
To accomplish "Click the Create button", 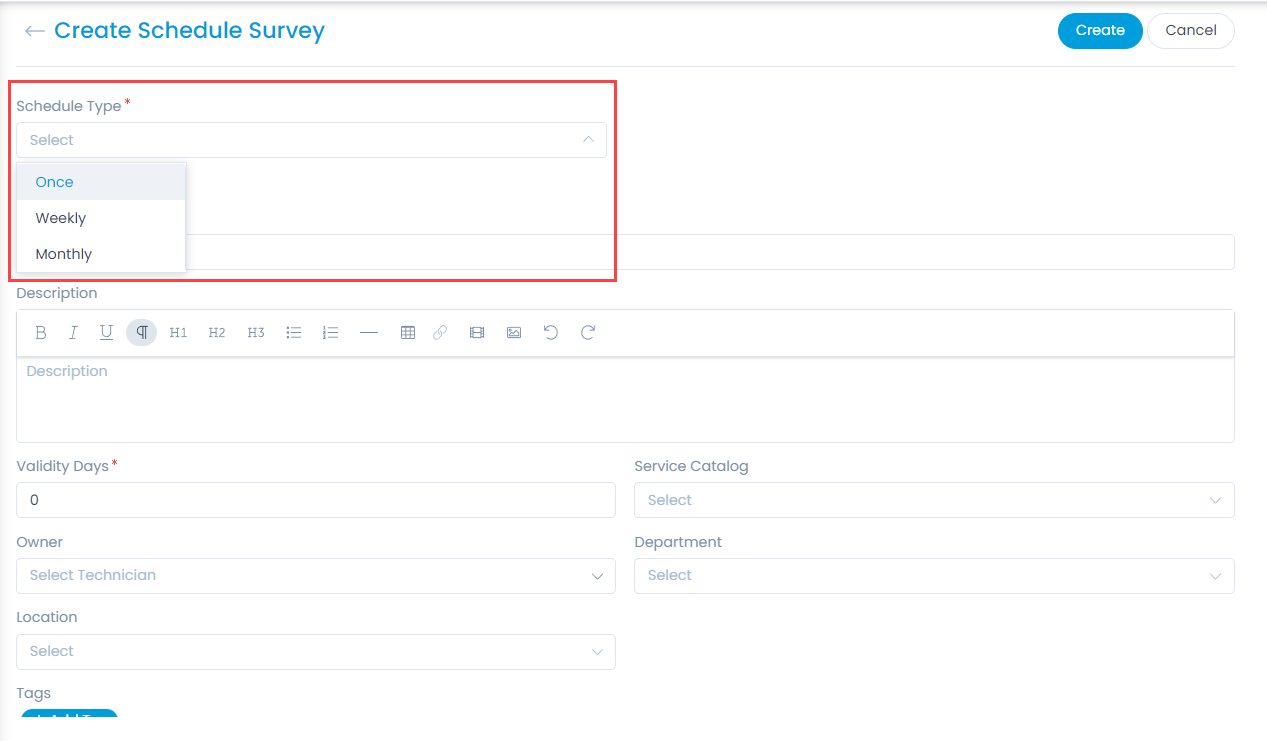I will 1099,30.
